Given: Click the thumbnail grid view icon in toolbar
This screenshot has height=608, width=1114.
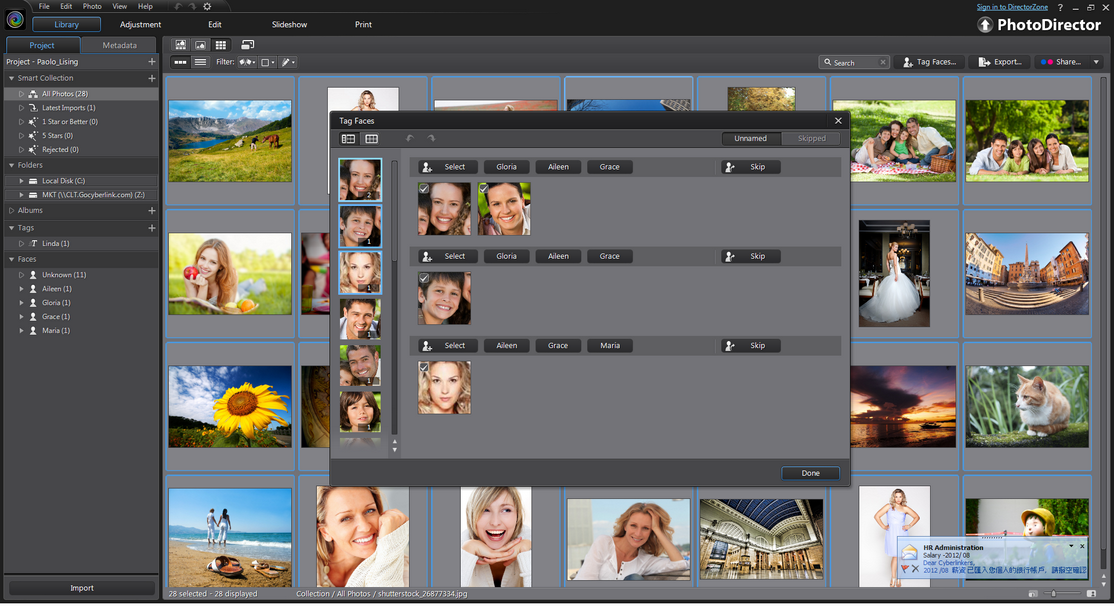Looking at the screenshot, I should click(221, 45).
